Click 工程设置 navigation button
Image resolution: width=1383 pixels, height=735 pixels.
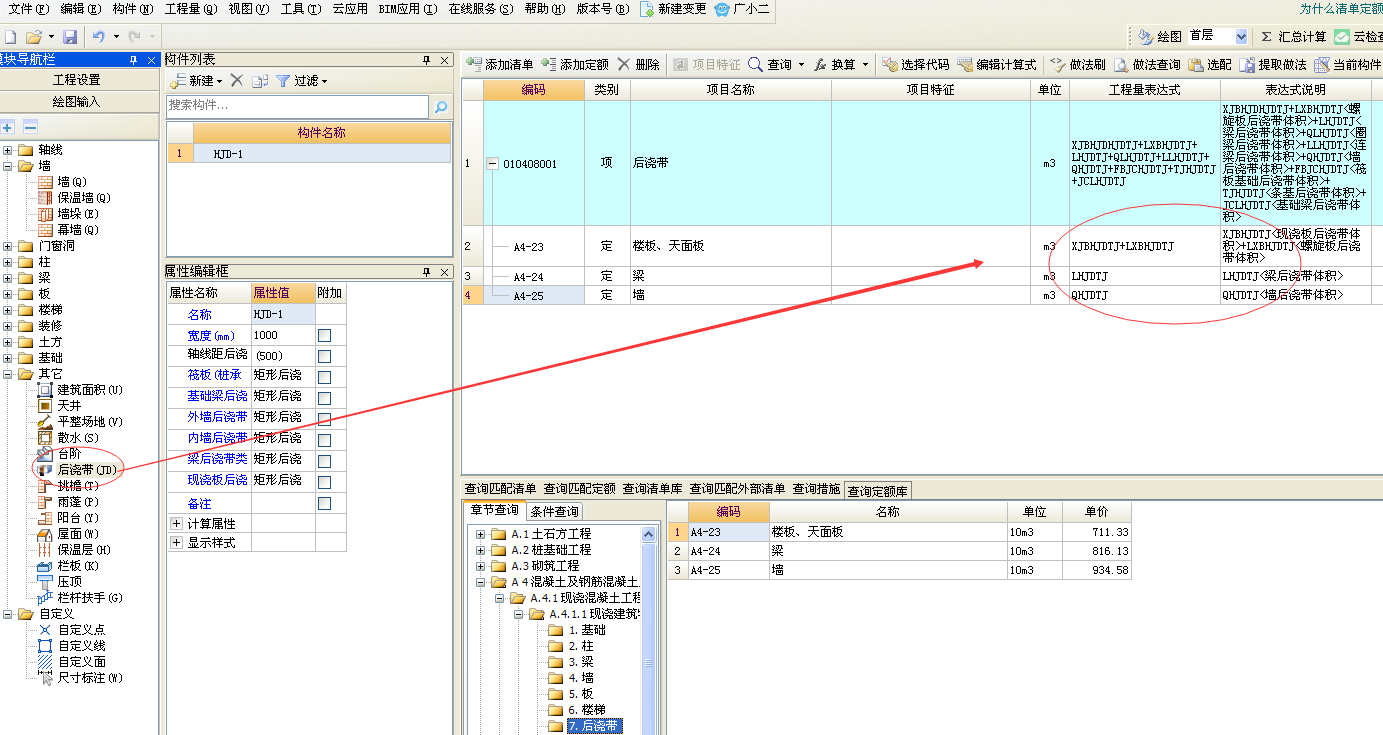[x=77, y=80]
